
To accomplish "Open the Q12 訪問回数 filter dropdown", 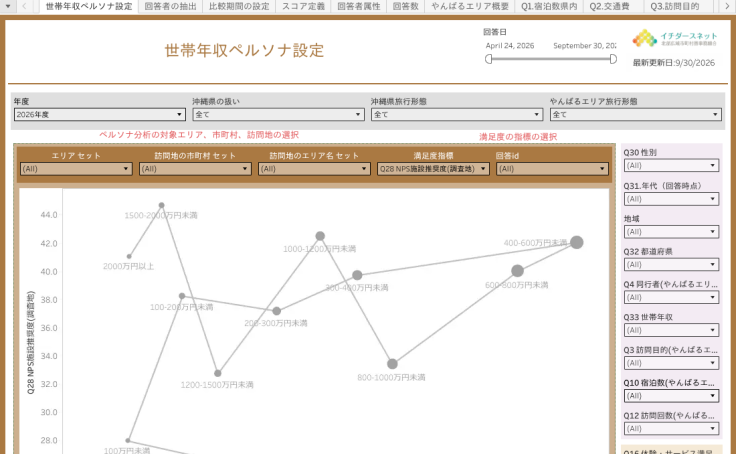I will click(671, 429).
